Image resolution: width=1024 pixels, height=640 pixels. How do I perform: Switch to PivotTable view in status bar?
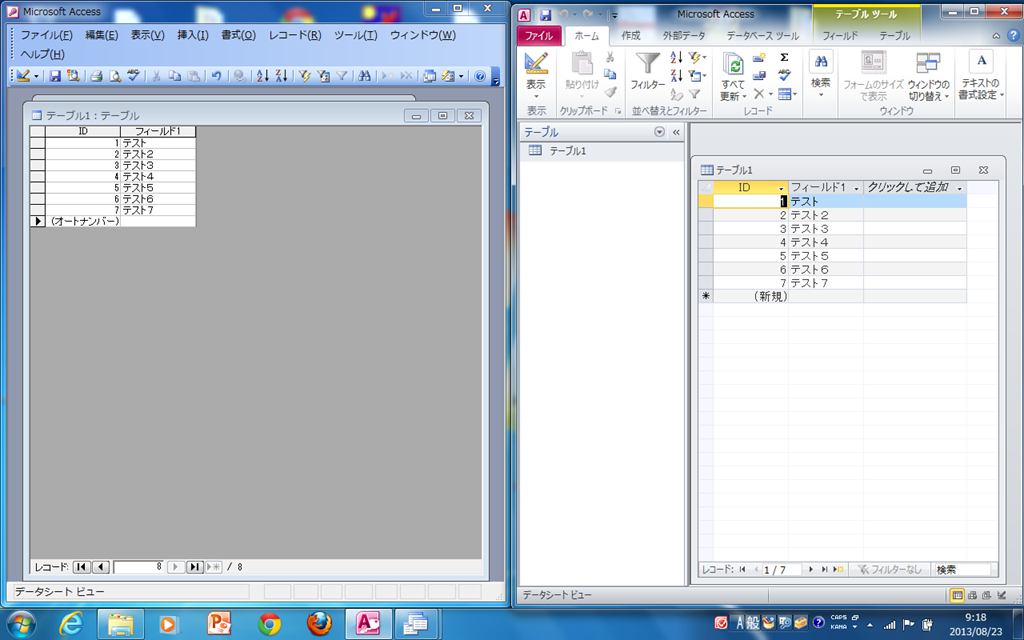pyautogui.click(x=972, y=595)
